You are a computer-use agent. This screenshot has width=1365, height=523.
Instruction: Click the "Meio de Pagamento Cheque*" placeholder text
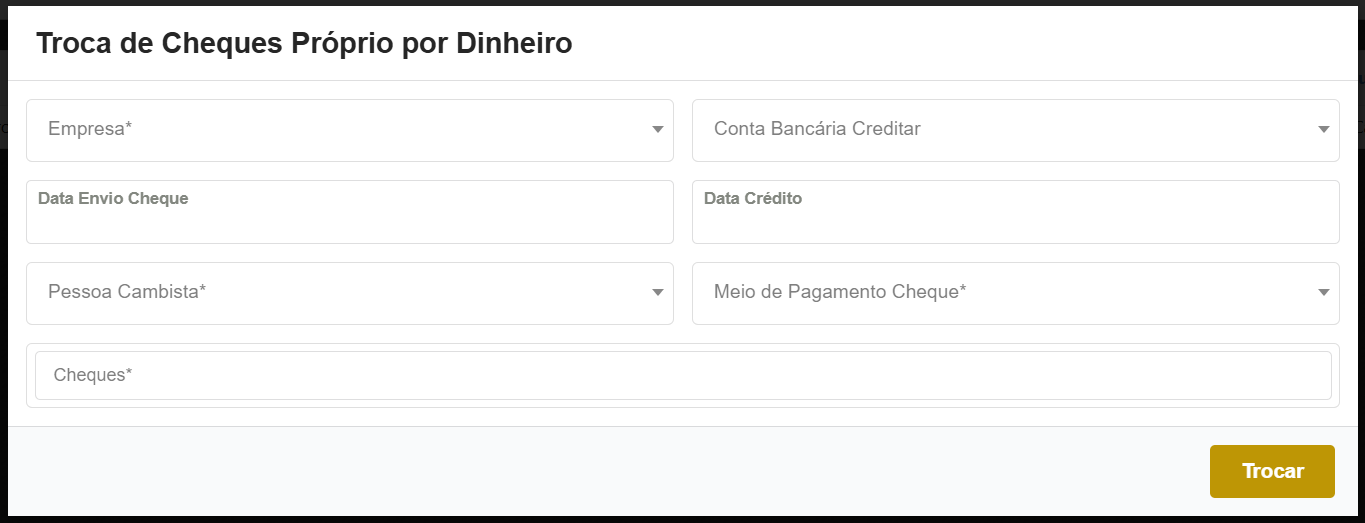pos(840,292)
